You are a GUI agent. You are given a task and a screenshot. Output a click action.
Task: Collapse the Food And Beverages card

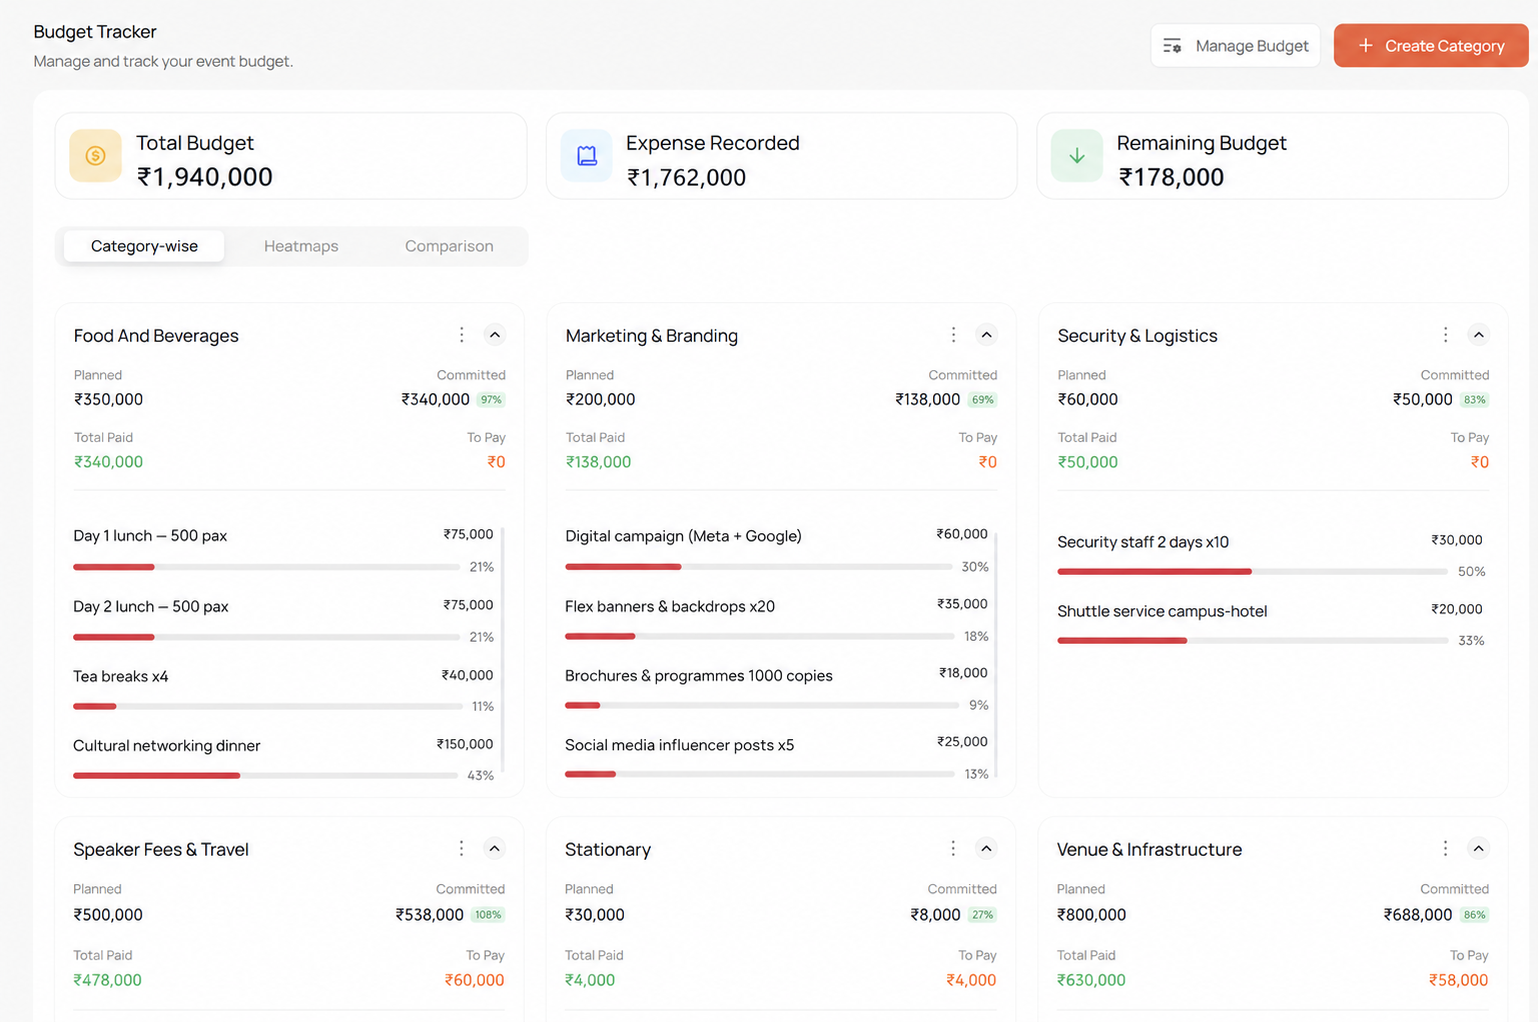click(x=494, y=335)
